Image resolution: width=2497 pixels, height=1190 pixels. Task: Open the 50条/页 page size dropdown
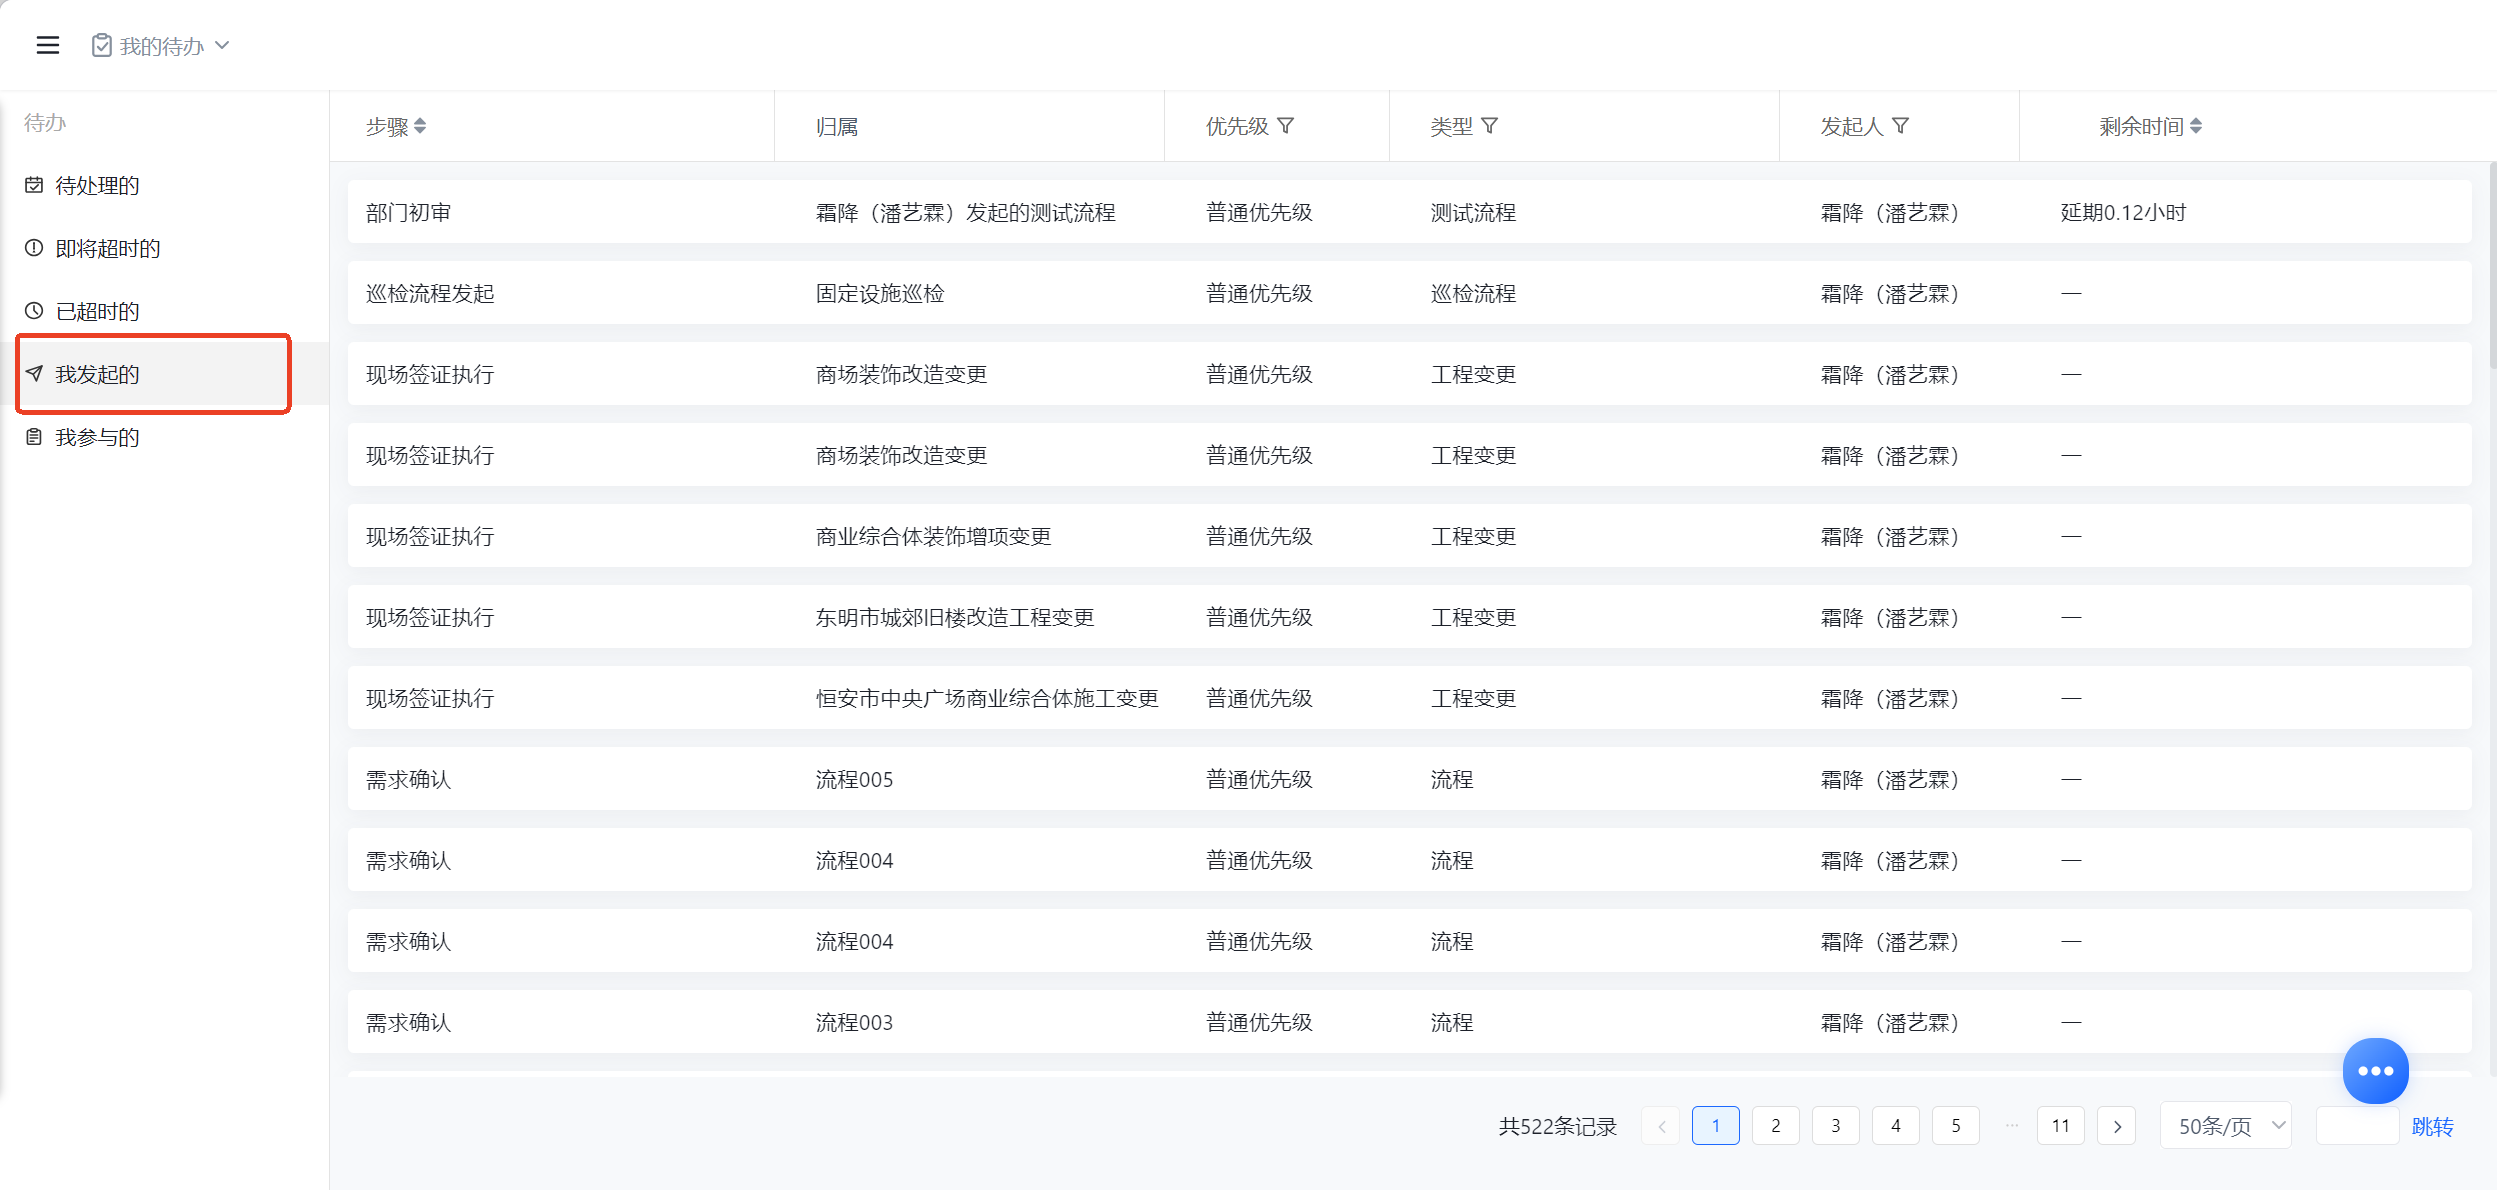2226,1126
